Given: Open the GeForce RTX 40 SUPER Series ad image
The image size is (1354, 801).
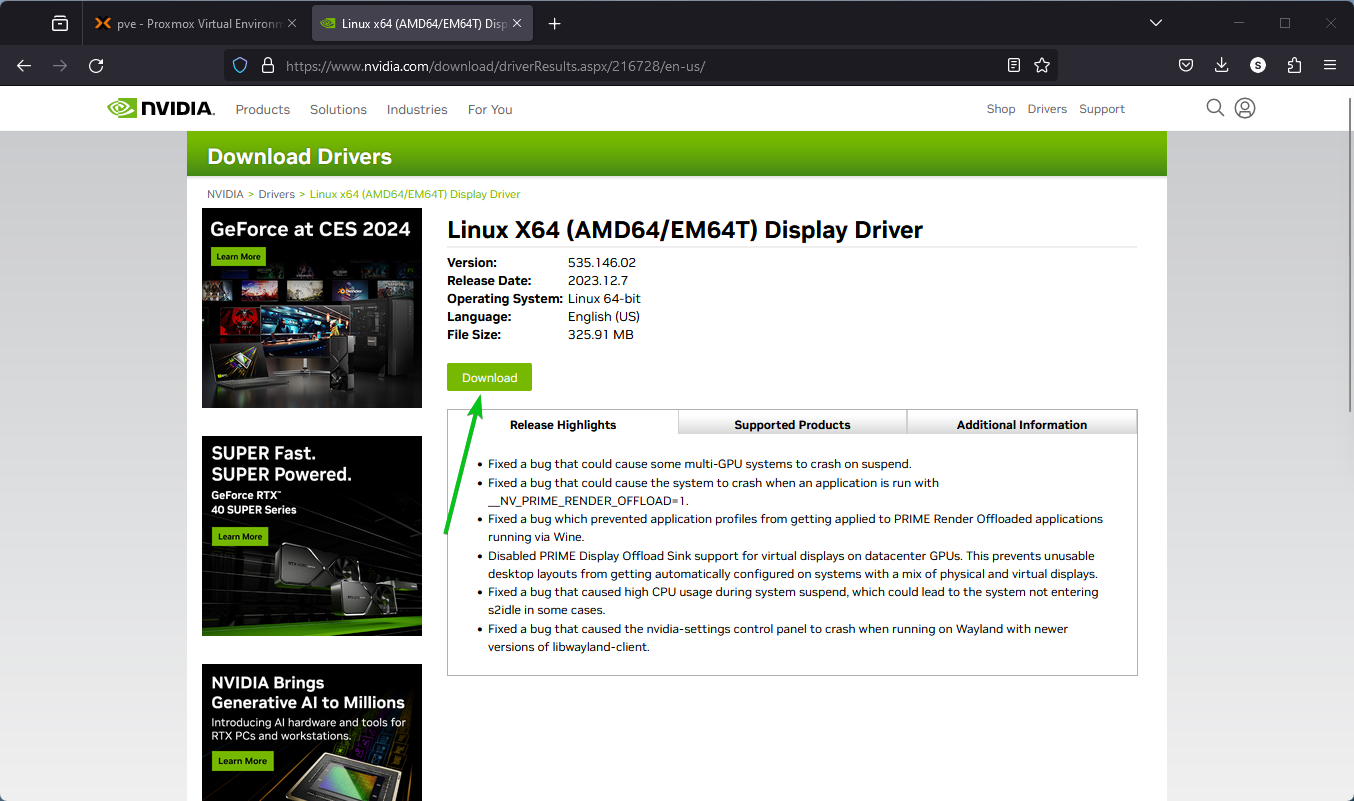Looking at the screenshot, I should click(312, 536).
